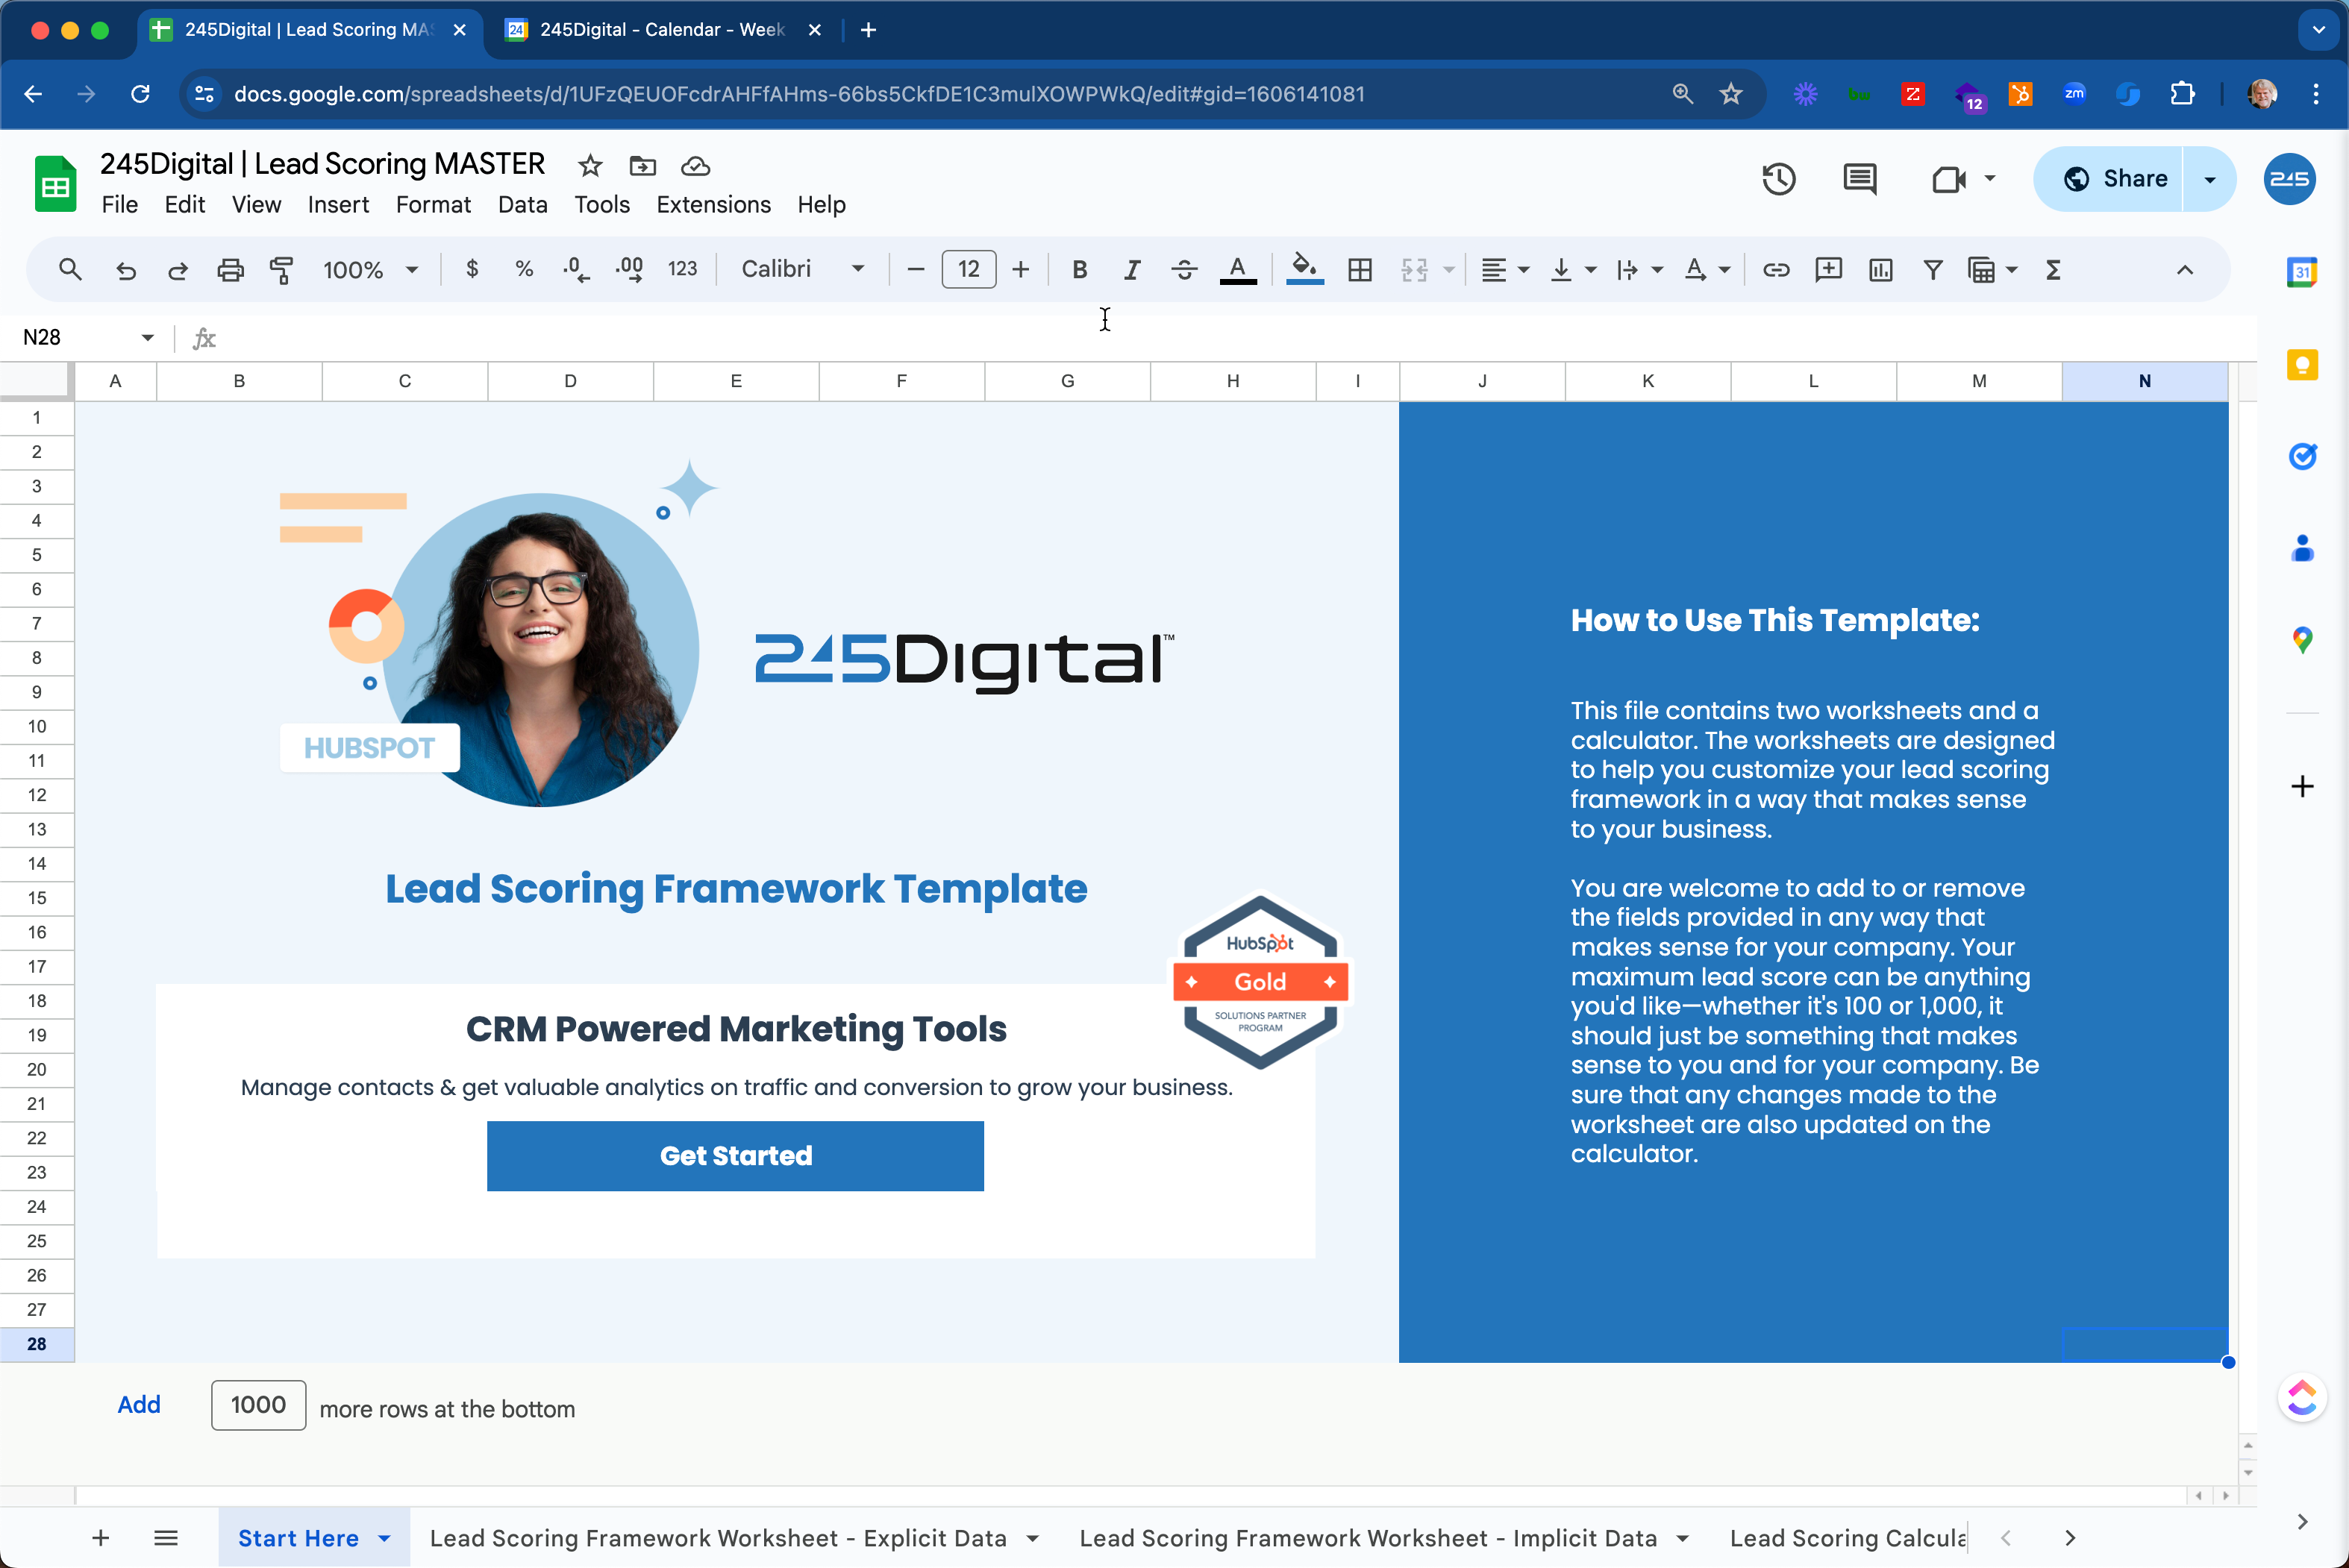Open Google Tasks side panel
The image size is (2349, 1568).
(2302, 456)
